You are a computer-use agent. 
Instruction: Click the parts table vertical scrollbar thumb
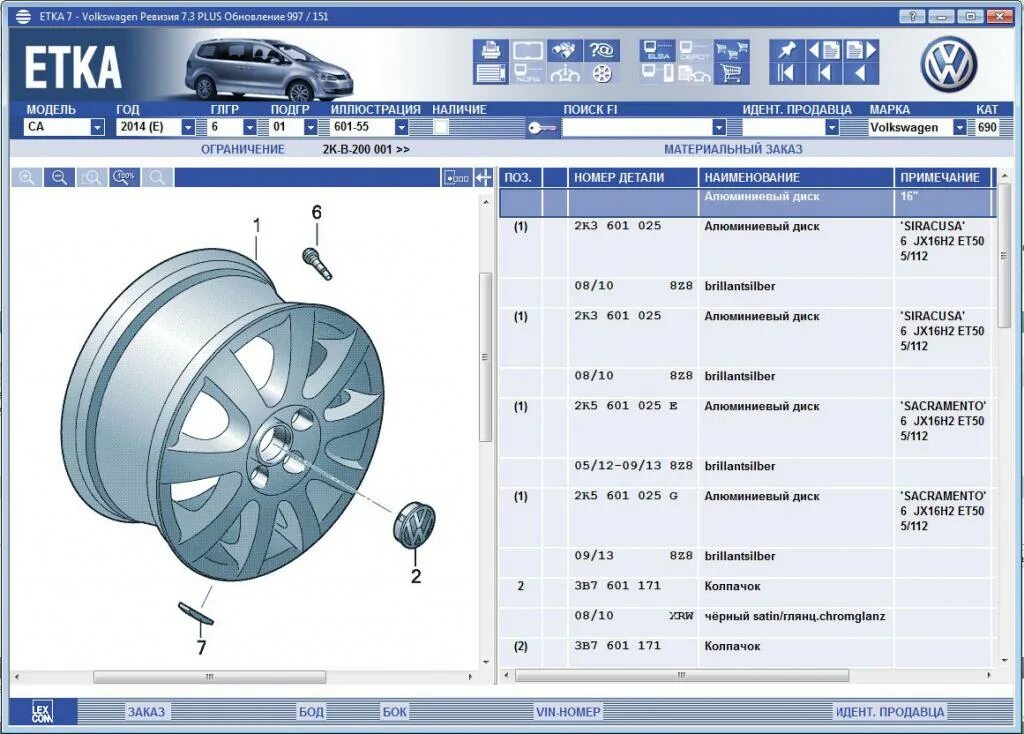[x=1004, y=256]
